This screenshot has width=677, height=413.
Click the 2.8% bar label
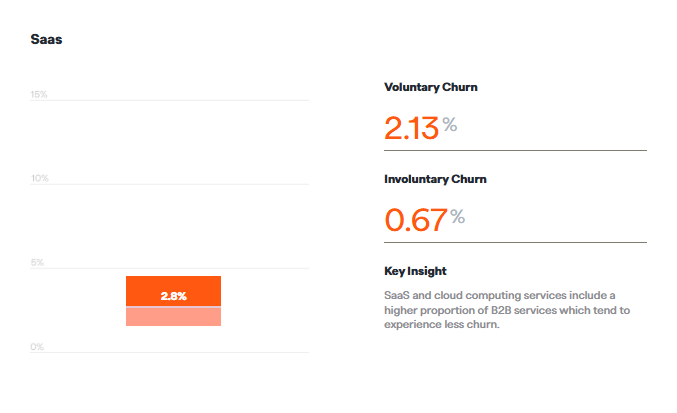(x=174, y=296)
